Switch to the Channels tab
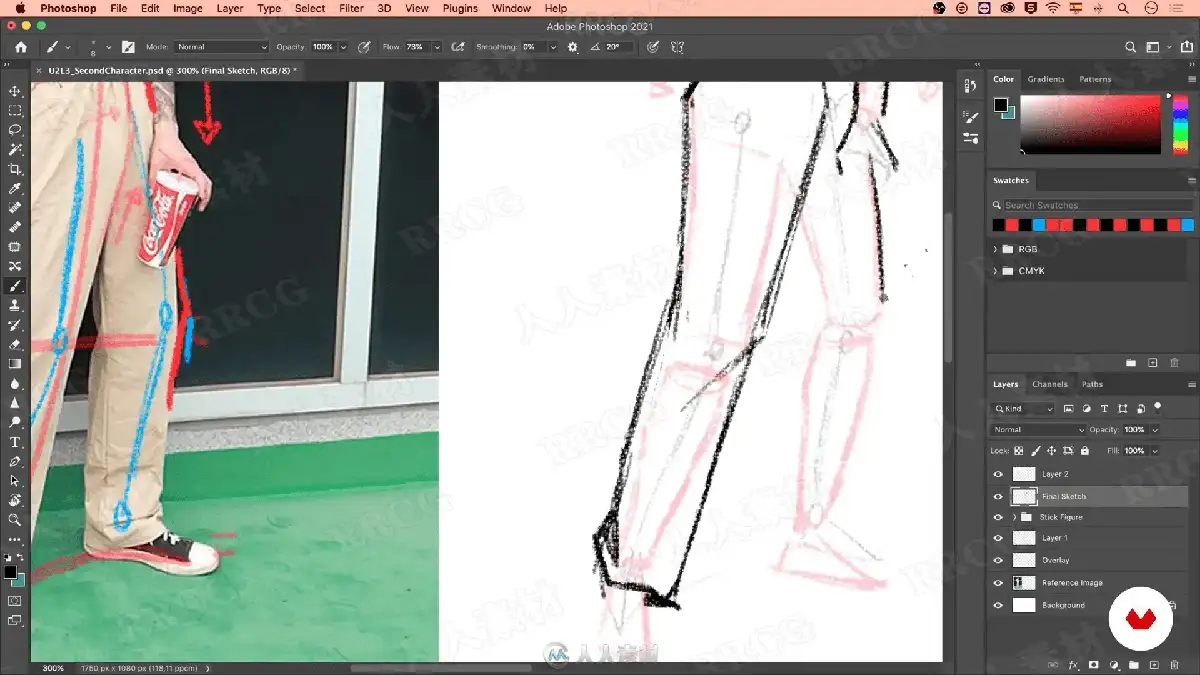The height and width of the screenshot is (675, 1200). pos(1050,384)
